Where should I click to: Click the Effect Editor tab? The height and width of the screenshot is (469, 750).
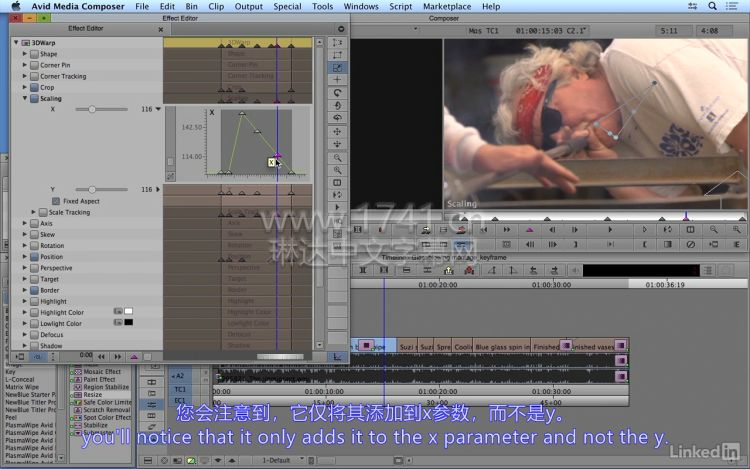point(86,29)
